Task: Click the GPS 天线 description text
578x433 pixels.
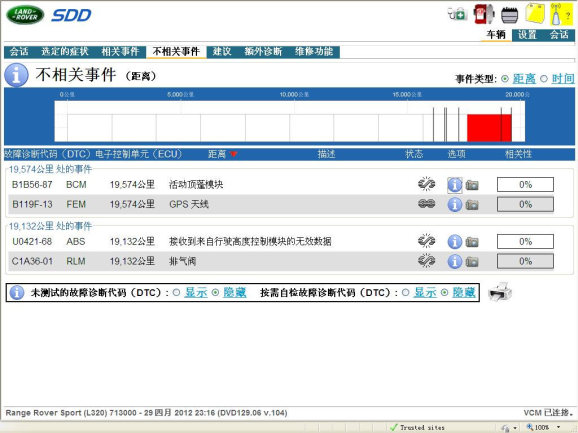Action: 189,204
